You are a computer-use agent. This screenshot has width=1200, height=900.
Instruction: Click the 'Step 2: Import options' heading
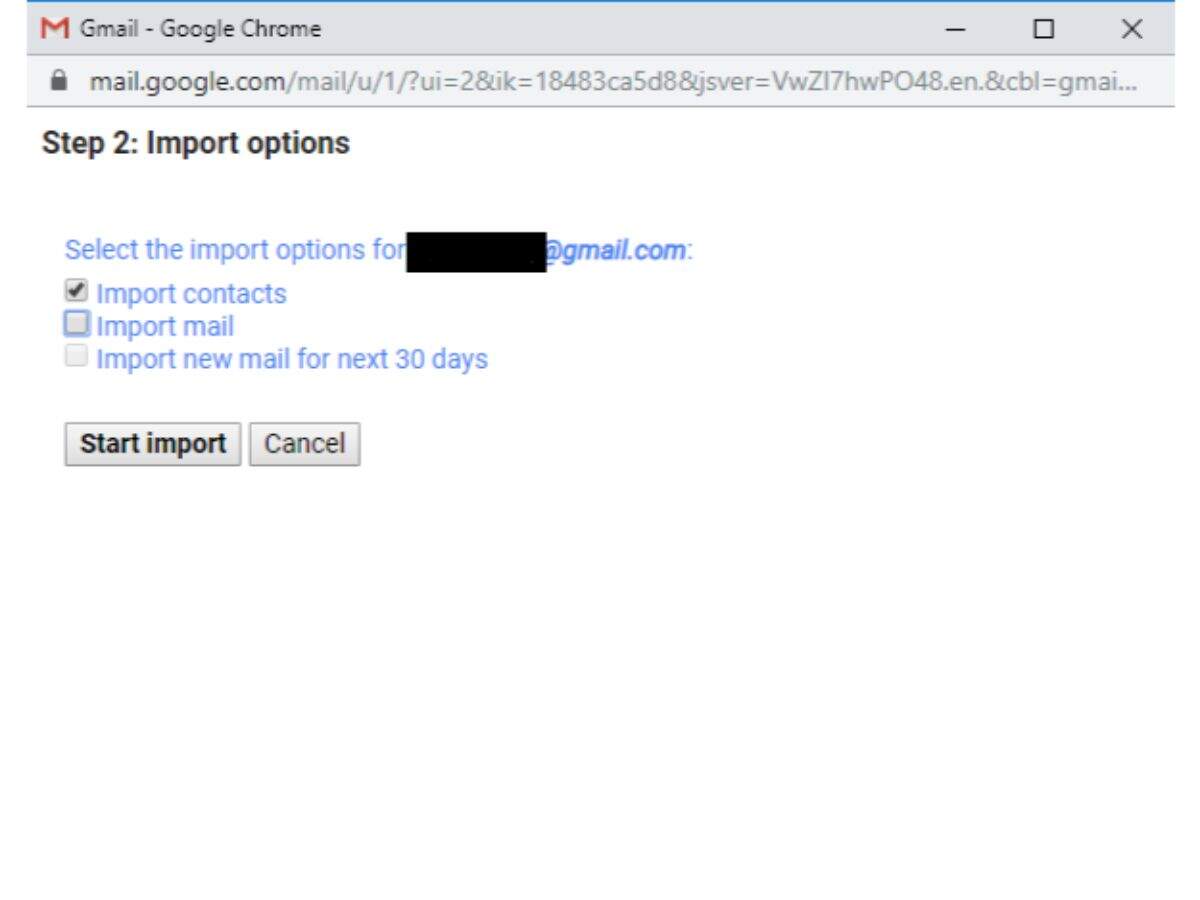click(196, 143)
